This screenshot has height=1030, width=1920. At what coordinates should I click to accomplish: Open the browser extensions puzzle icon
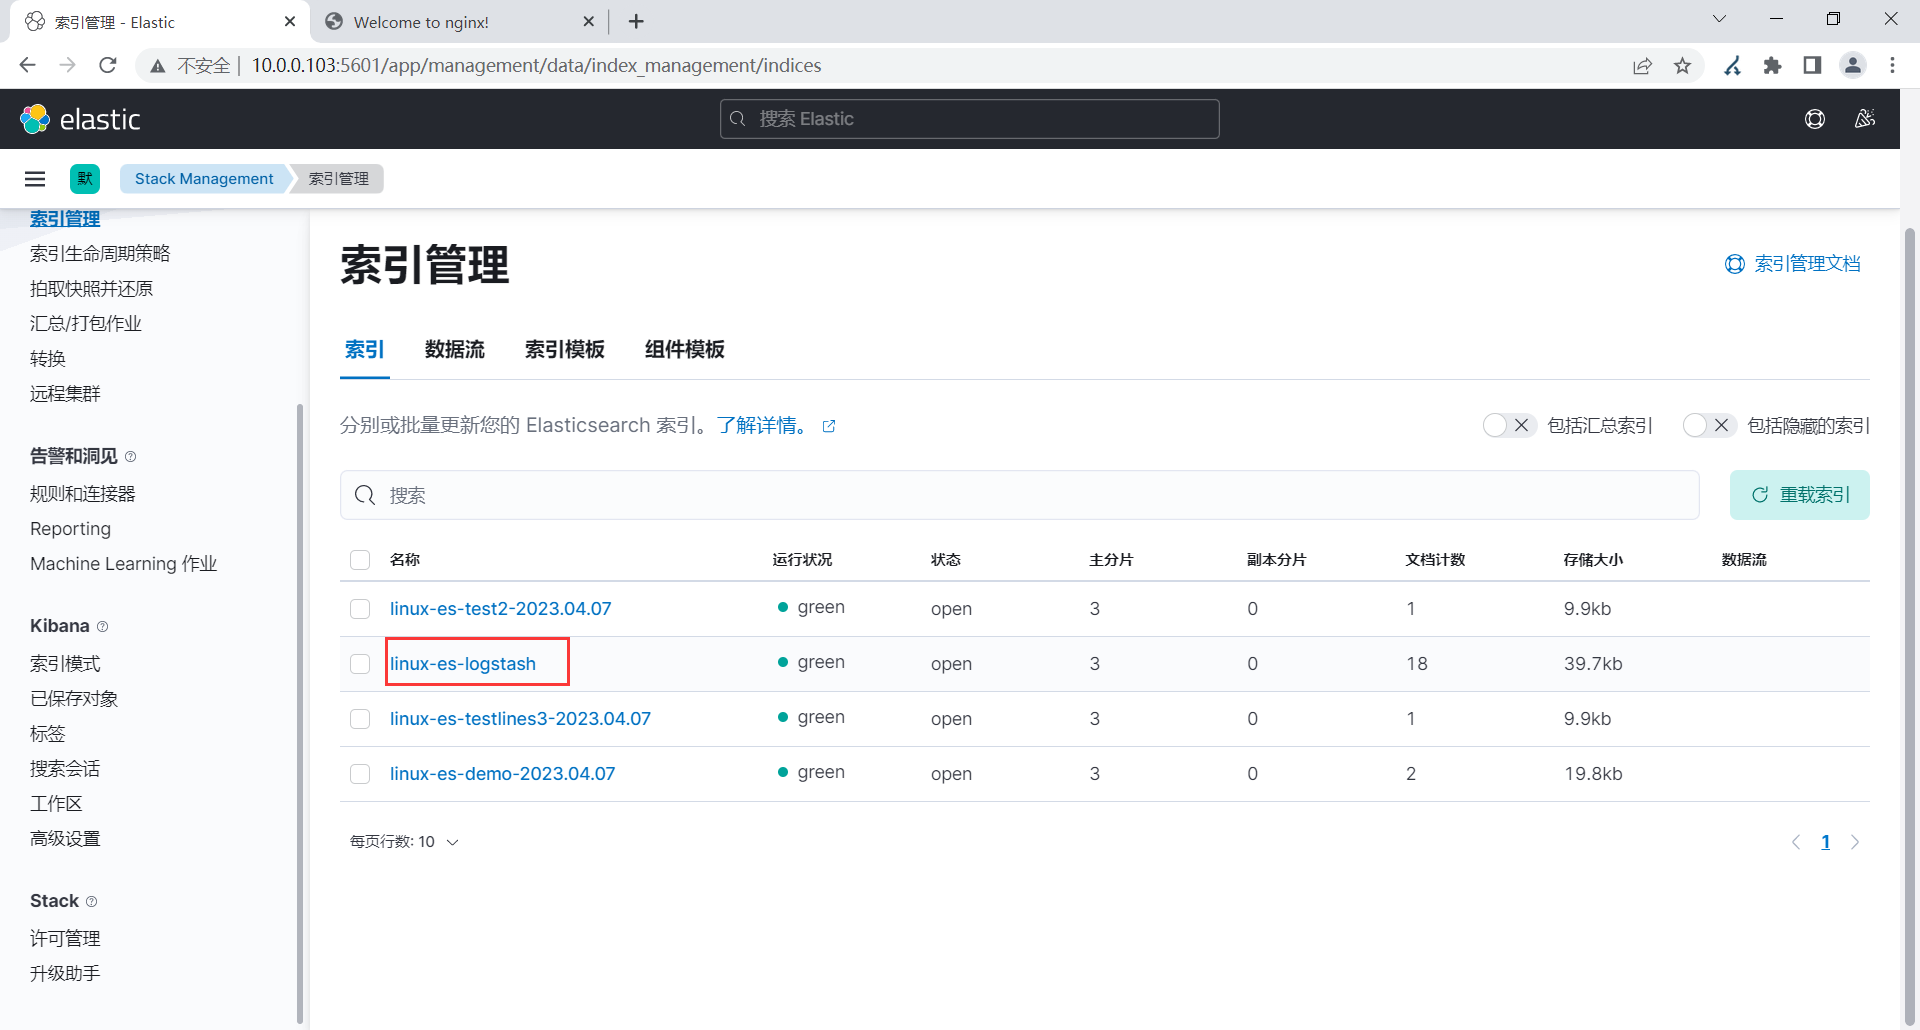click(1773, 65)
